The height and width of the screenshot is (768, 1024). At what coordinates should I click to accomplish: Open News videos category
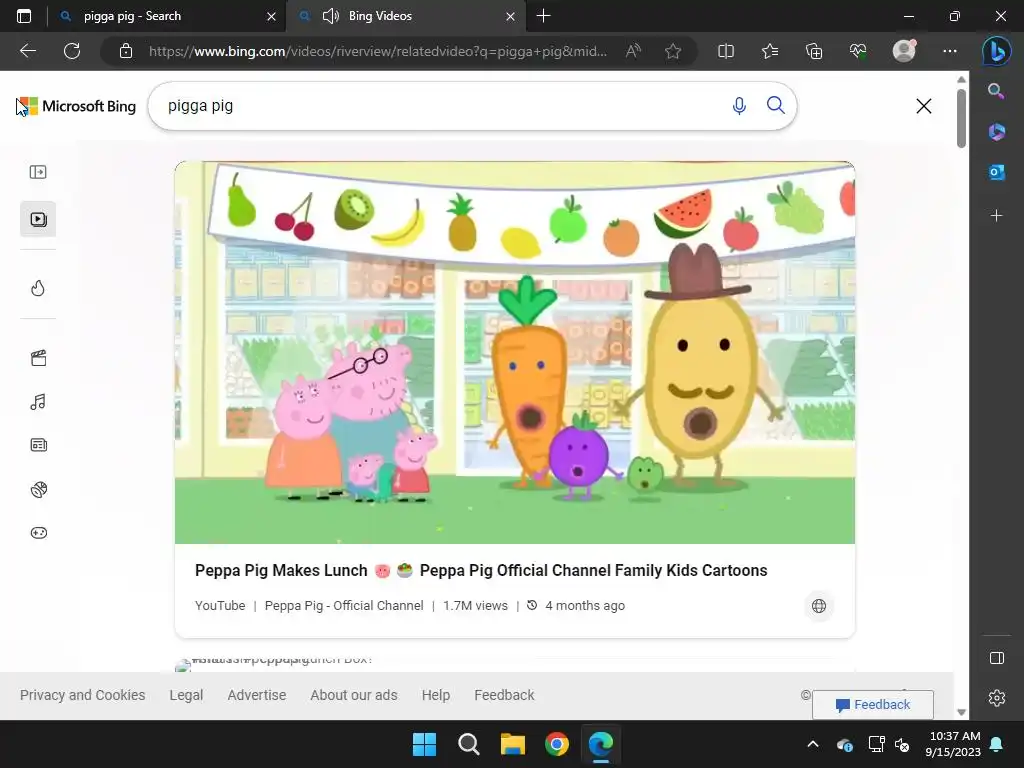point(38,445)
